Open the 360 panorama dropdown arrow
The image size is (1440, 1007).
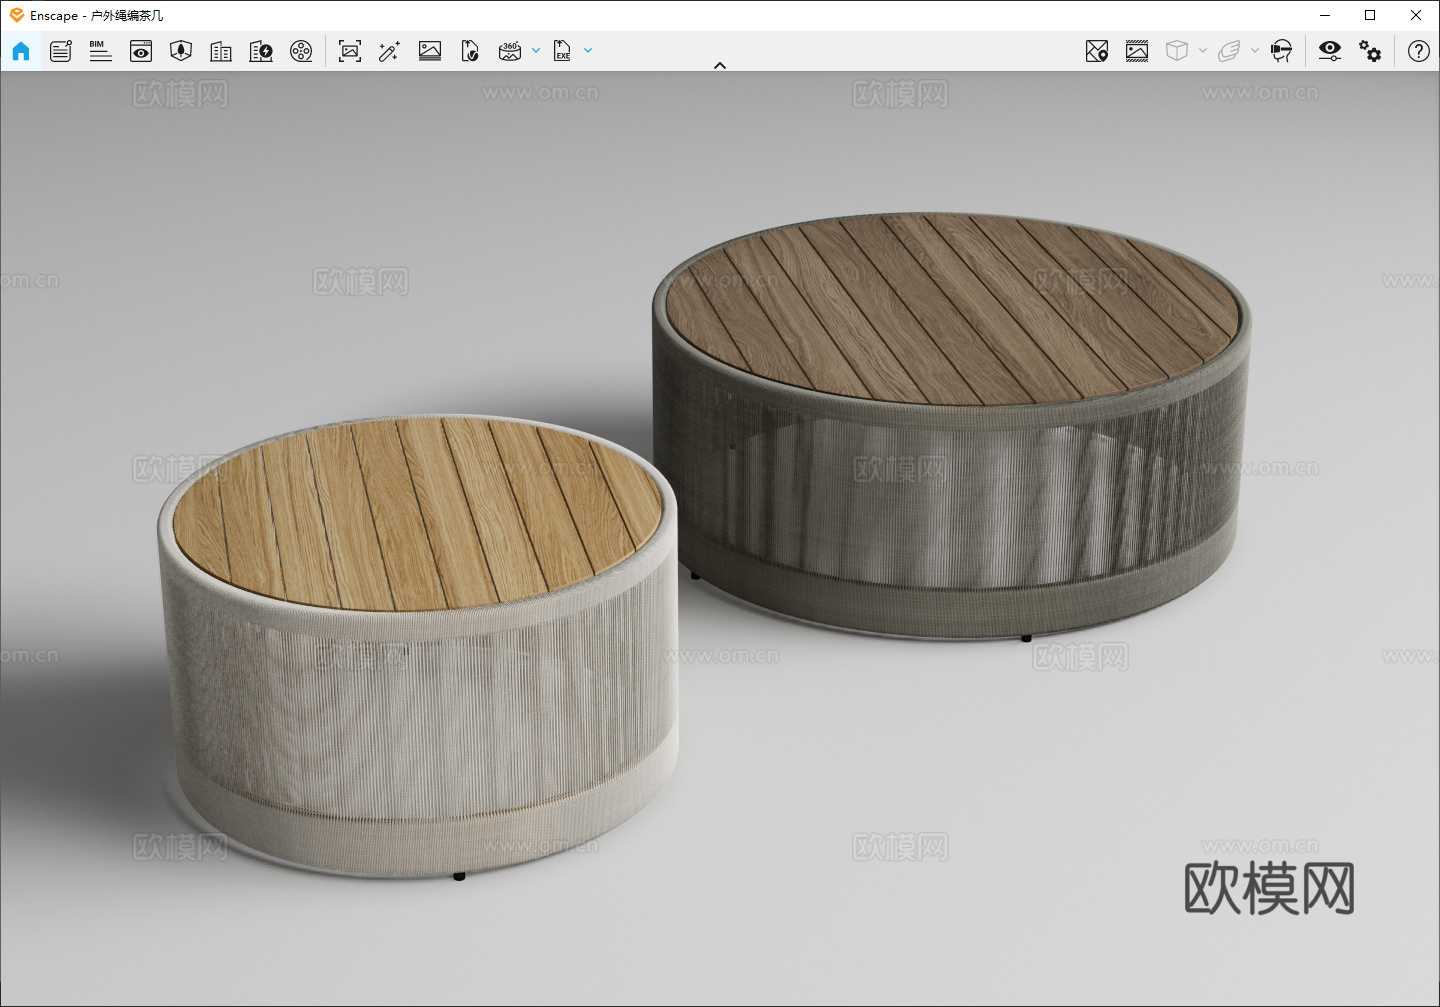(536, 50)
